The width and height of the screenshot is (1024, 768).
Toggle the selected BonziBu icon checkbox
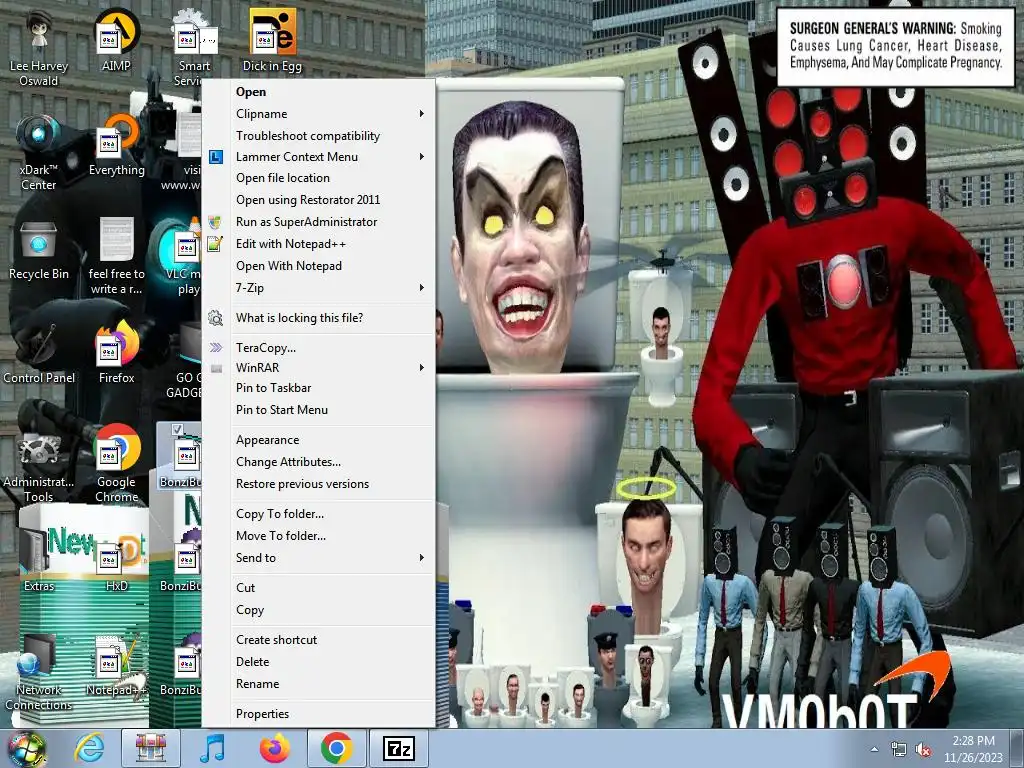click(176, 429)
